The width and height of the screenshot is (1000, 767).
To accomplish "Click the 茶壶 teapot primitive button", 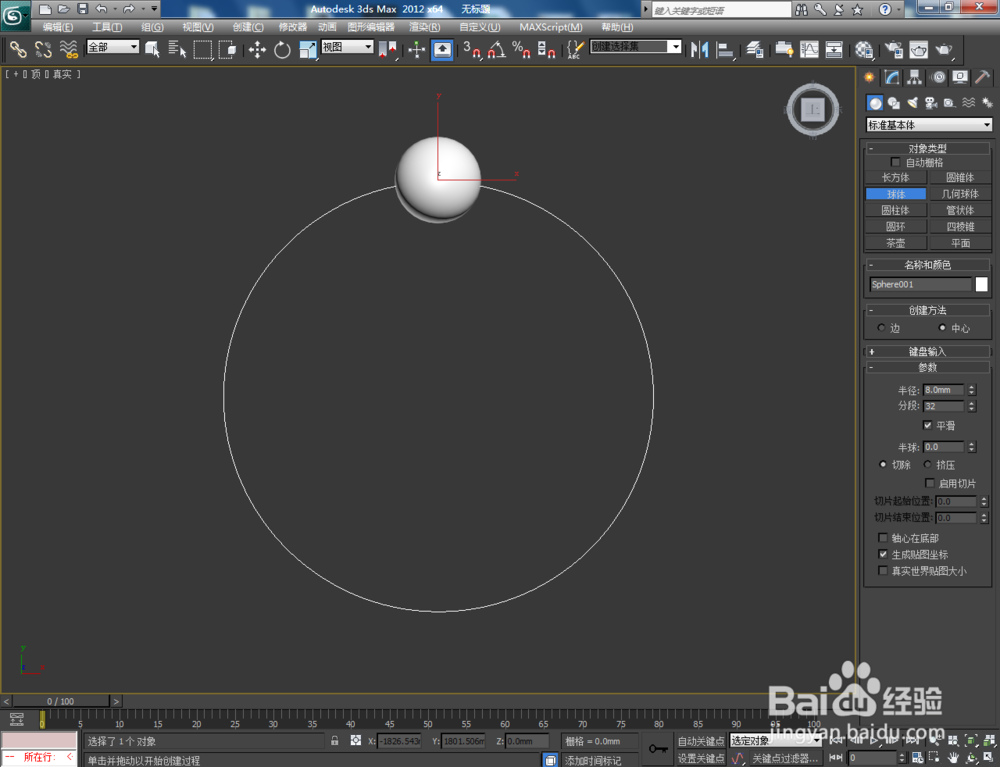I will point(895,242).
